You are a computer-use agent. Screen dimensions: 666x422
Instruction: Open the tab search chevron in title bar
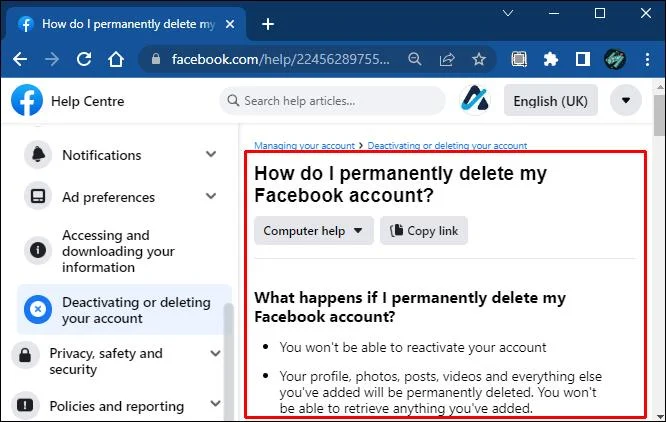[x=508, y=13]
